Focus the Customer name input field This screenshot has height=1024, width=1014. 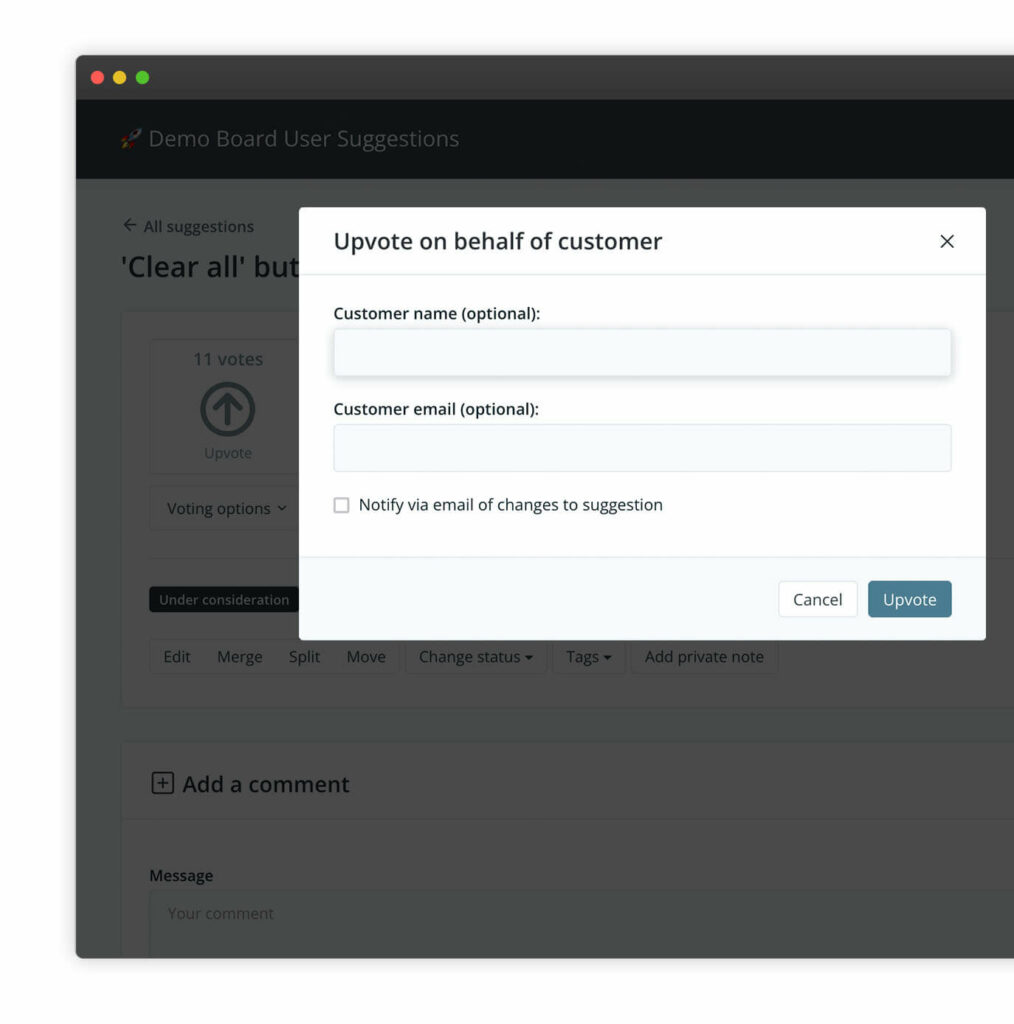(642, 352)
